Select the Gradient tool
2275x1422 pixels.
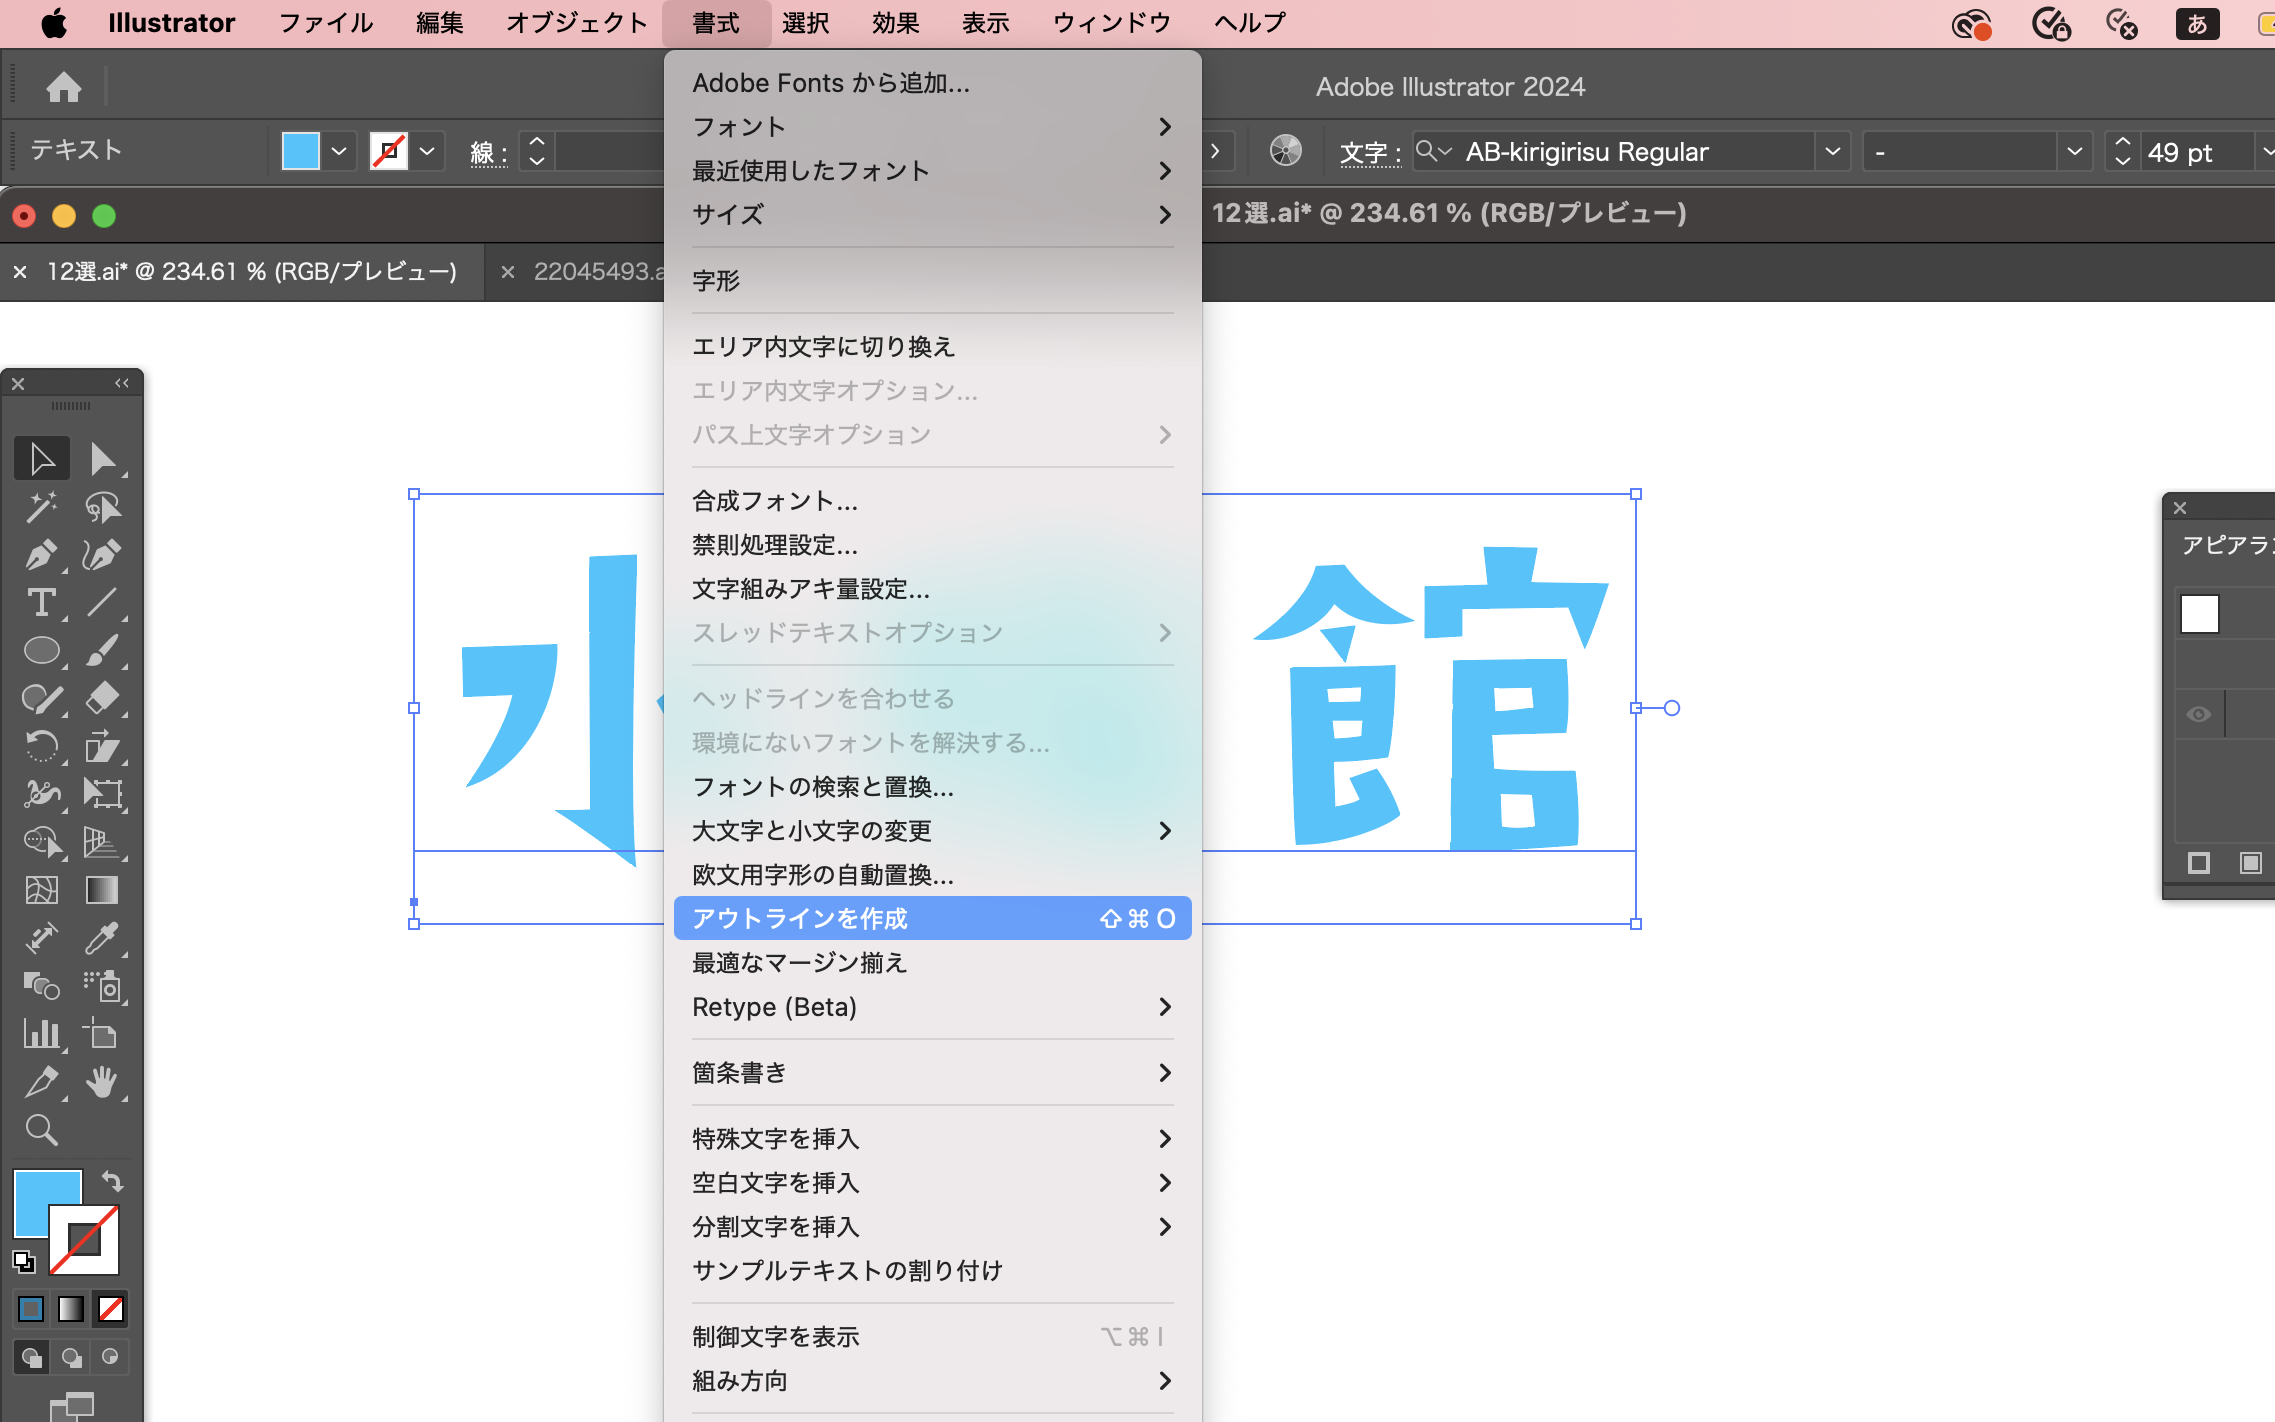pyautogui.click(x=102, y=890)
